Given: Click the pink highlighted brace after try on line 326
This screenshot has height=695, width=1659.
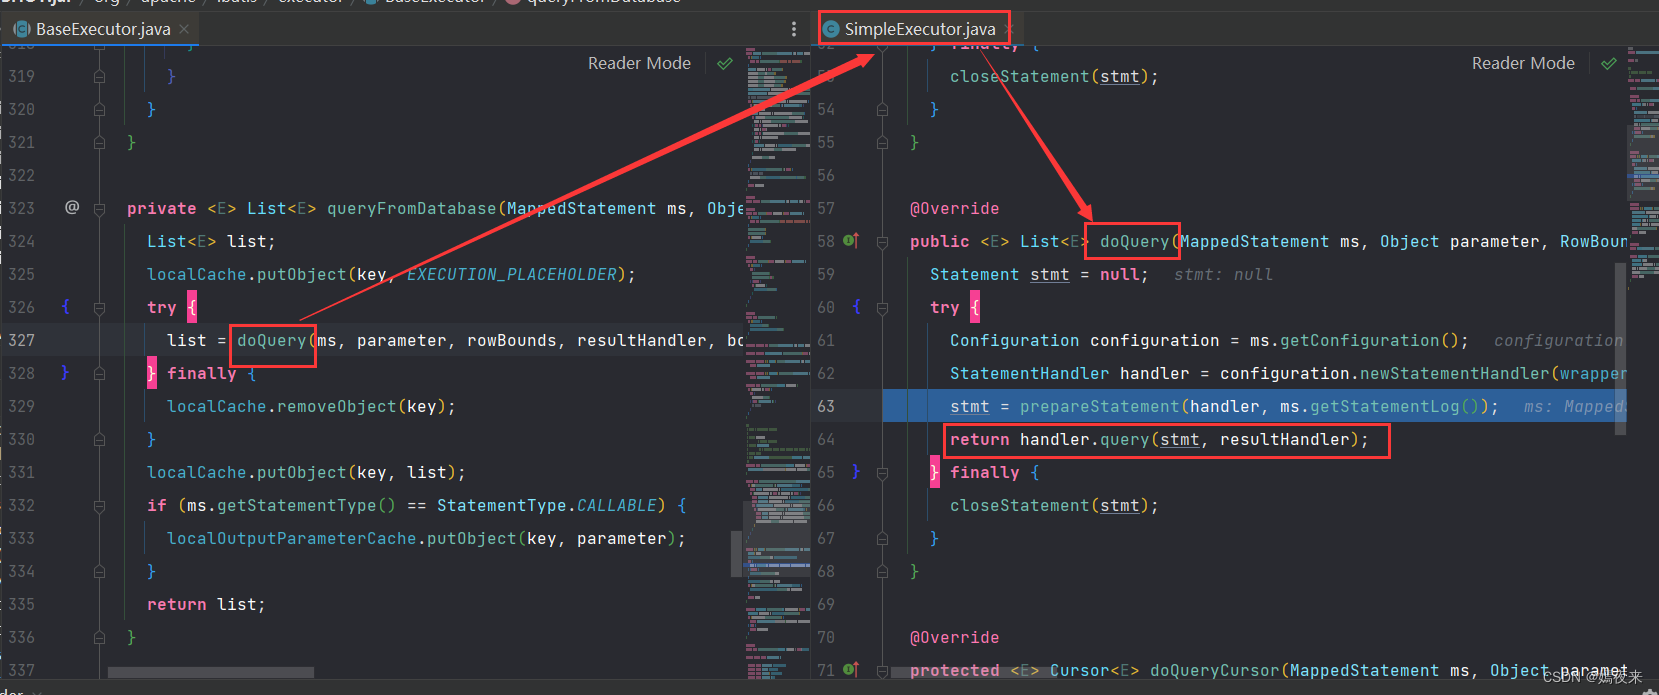Looking at the screenshot, I should tap(192, 307).
